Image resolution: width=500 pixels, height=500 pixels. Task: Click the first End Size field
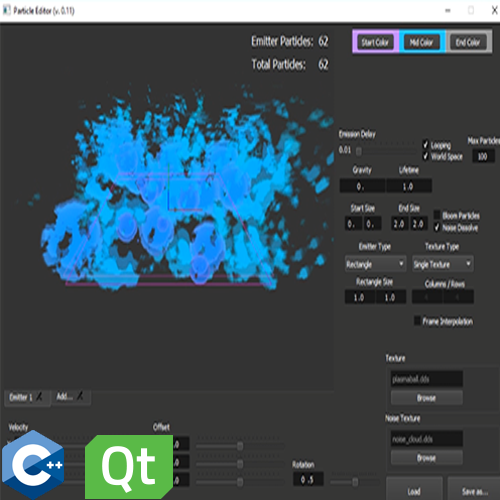(400, 223)
